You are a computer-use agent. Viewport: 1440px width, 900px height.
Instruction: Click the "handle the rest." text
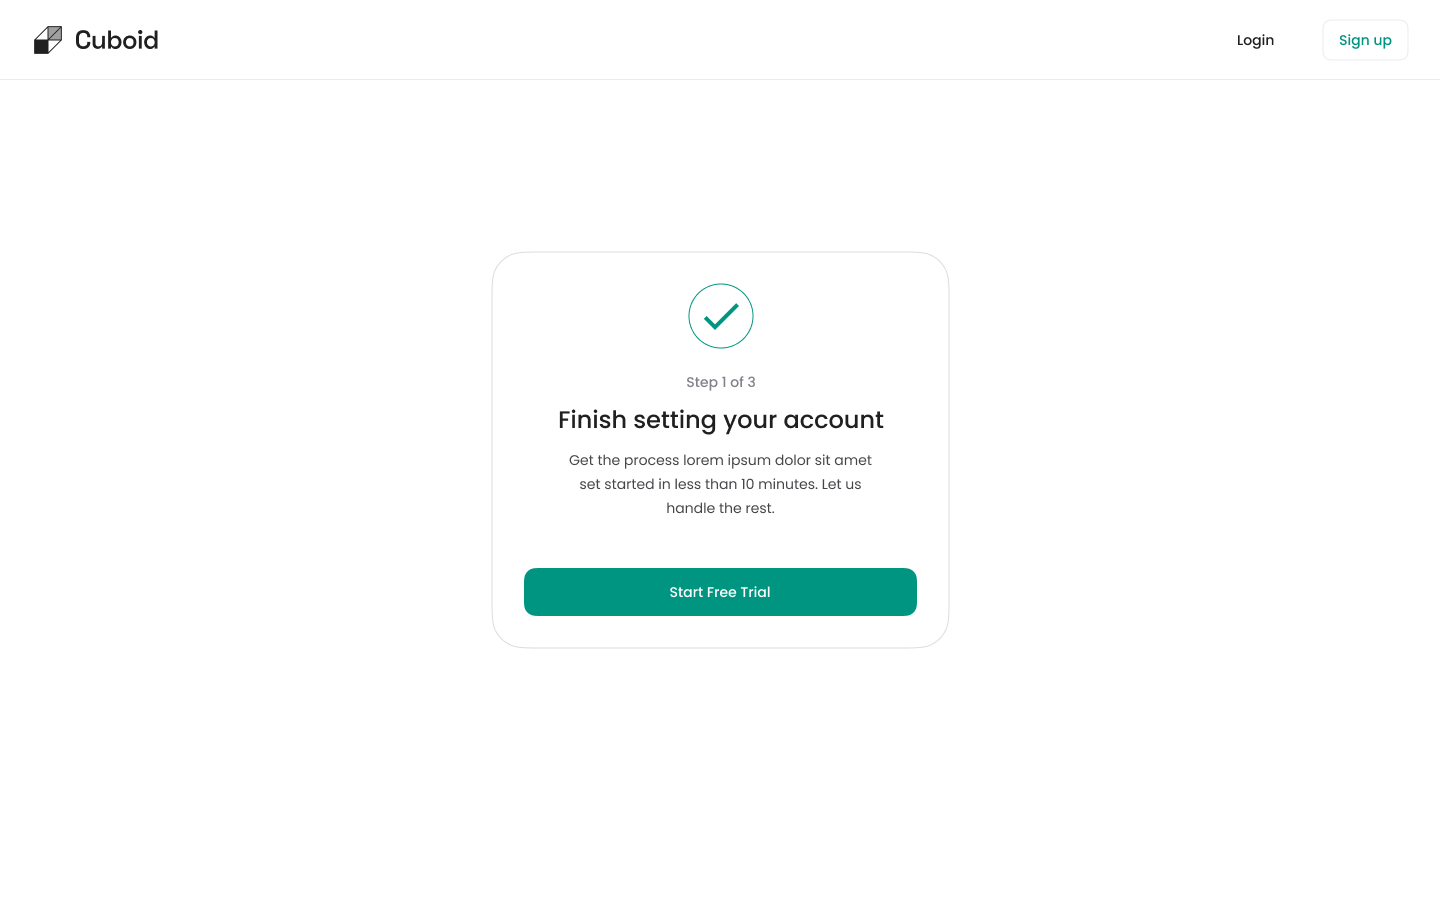tap(720, 508)
